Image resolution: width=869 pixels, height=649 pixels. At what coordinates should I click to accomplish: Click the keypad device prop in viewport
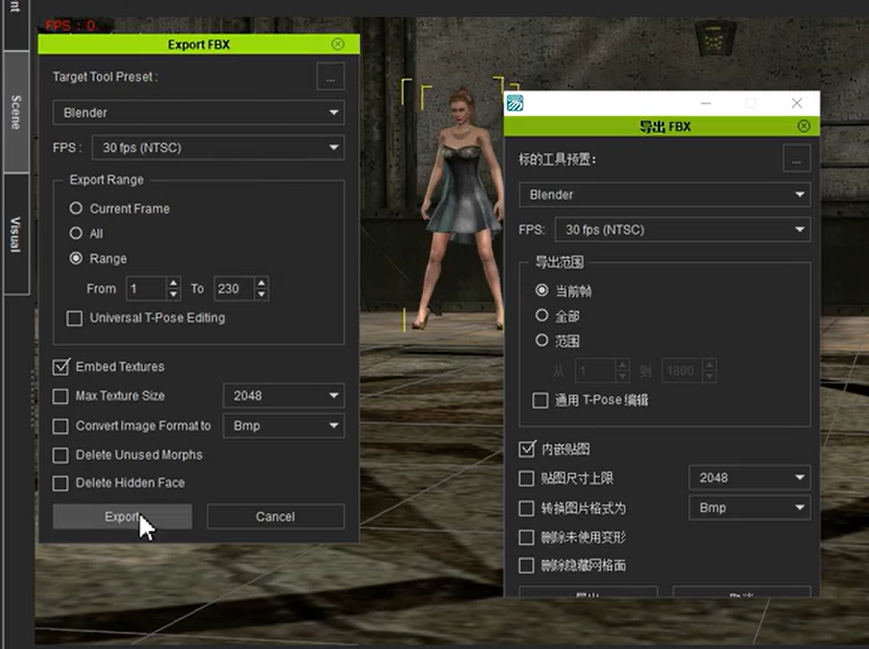(715, 38)
